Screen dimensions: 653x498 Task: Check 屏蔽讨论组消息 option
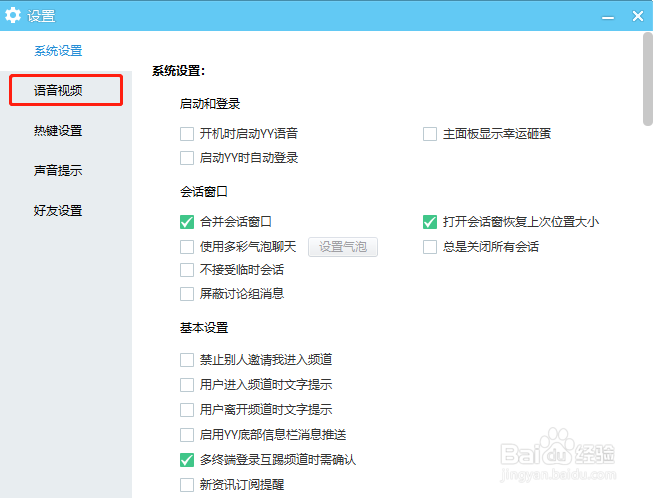187,294
